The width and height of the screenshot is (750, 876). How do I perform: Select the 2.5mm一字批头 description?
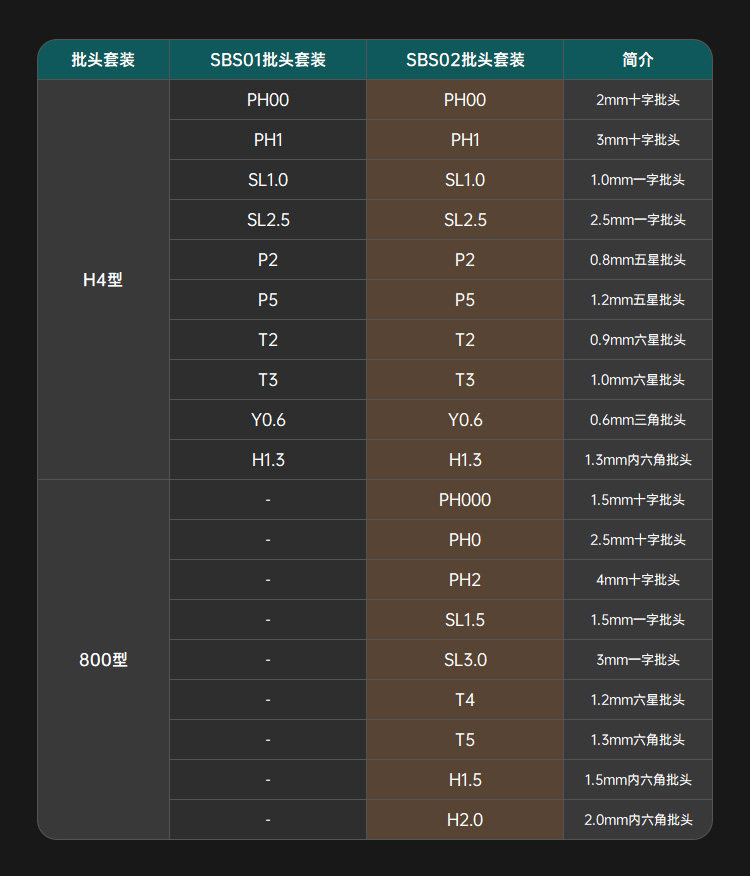(638, 220)
